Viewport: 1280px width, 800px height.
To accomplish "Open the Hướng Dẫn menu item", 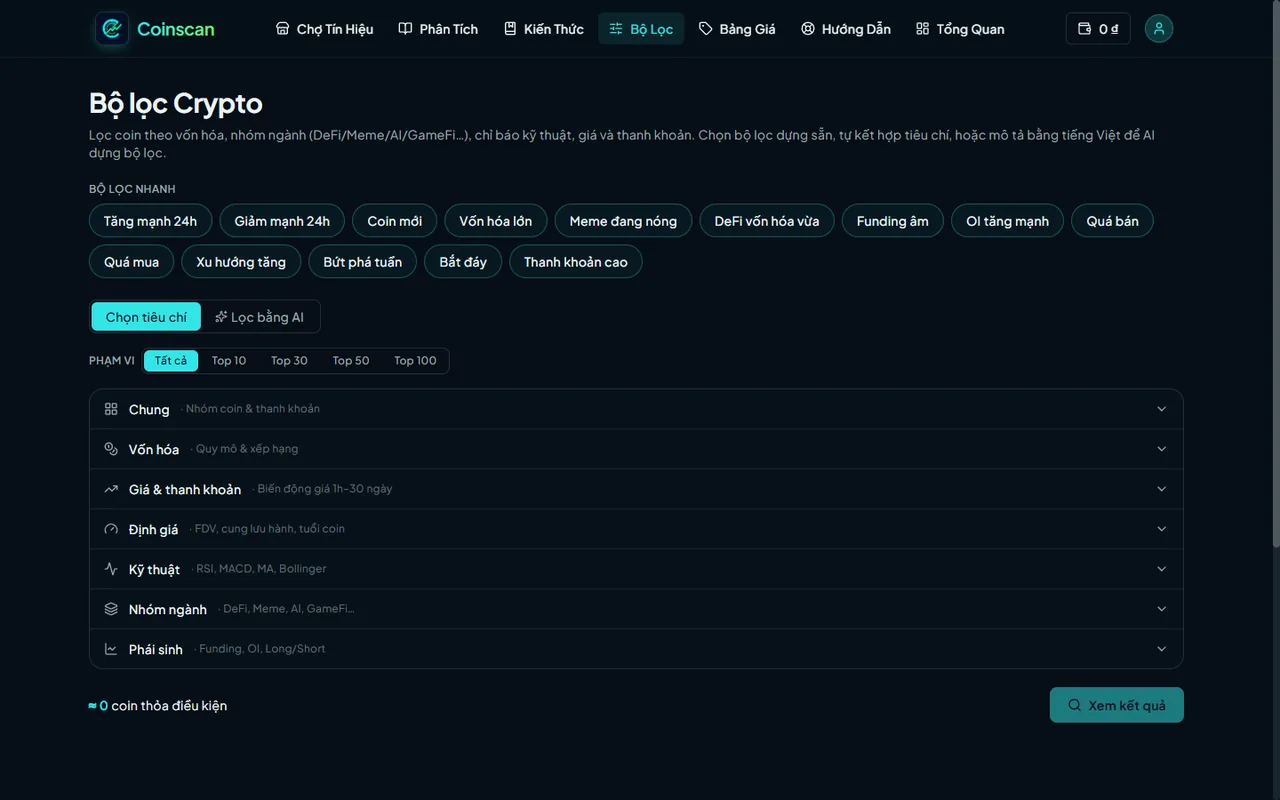I will coord(846,29).
